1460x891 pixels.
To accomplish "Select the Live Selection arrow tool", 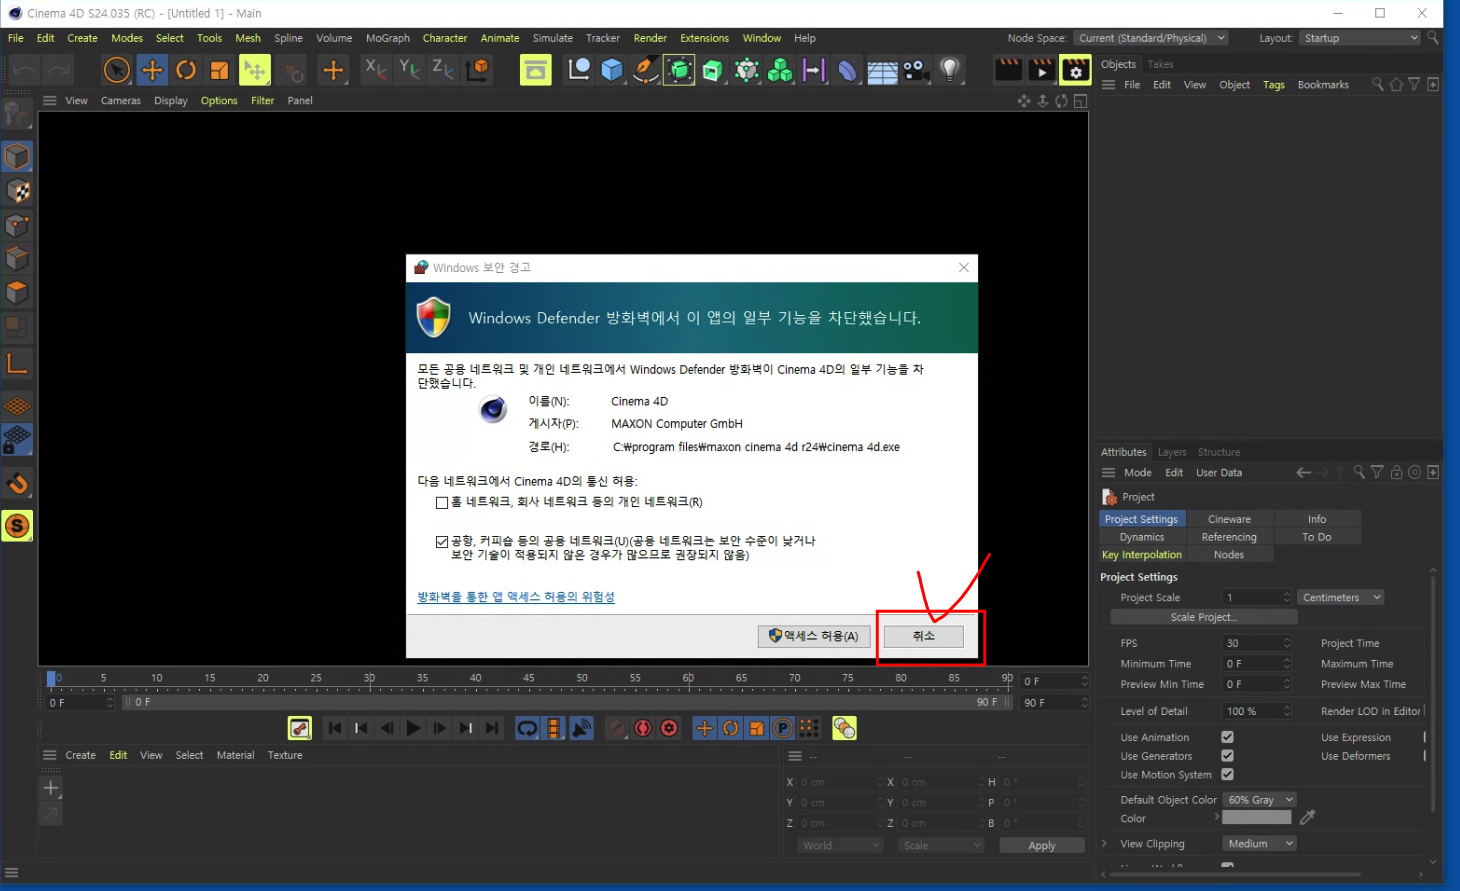I will click(x=117, y=70).
